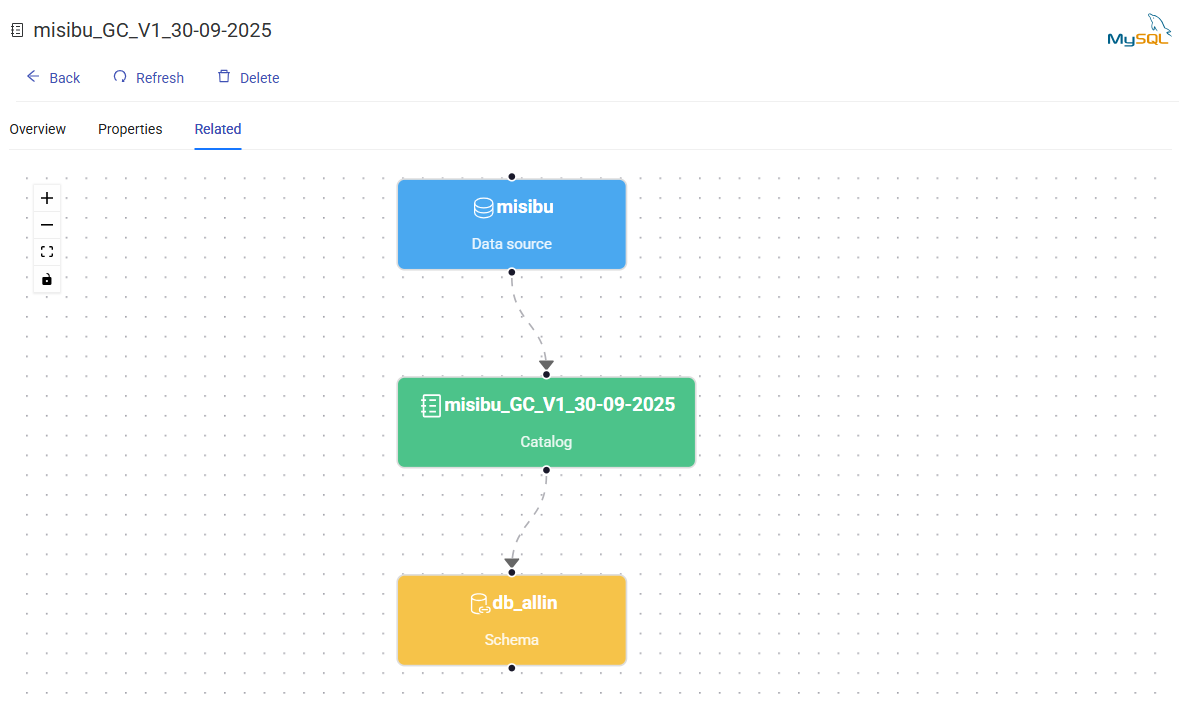Toggle the canvas interactivity lock
This screenshot has width=1199, height=708.
[x=47, y=279]
